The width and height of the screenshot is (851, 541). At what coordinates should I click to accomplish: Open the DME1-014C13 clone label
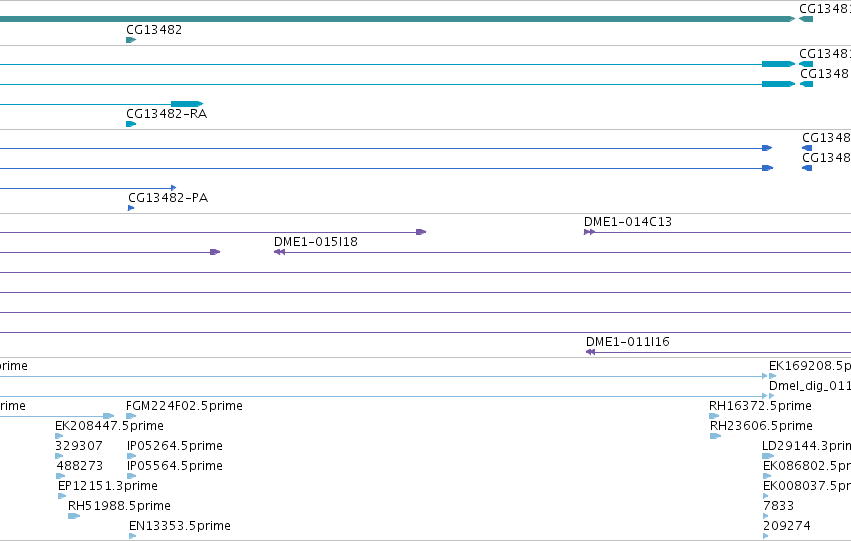click(x=628, y=222)
